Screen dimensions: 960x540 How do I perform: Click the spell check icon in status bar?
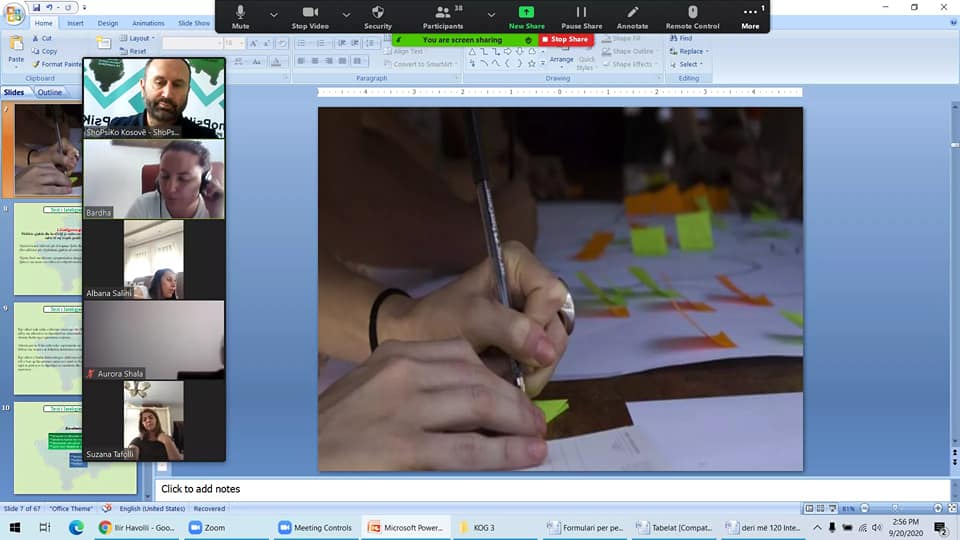pyautogui.click(x=107, y=509)
